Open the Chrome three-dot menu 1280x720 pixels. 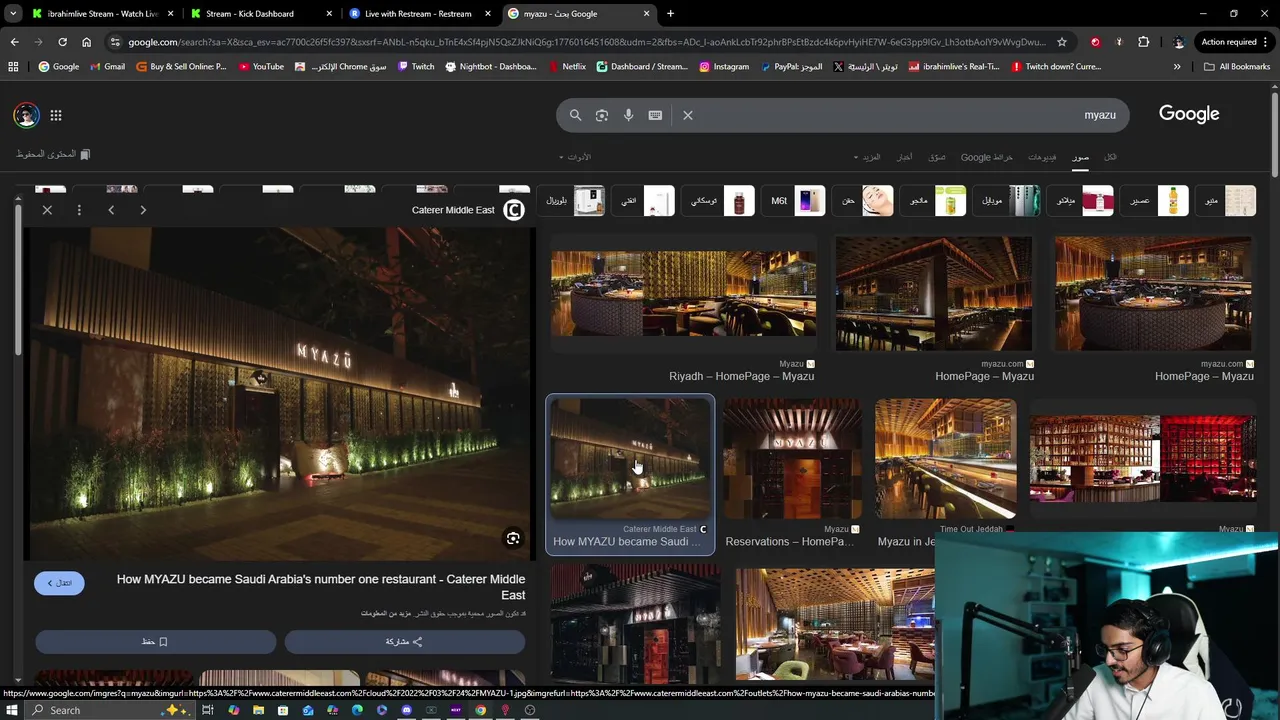pyautogui.click(x=1267, y=42)
